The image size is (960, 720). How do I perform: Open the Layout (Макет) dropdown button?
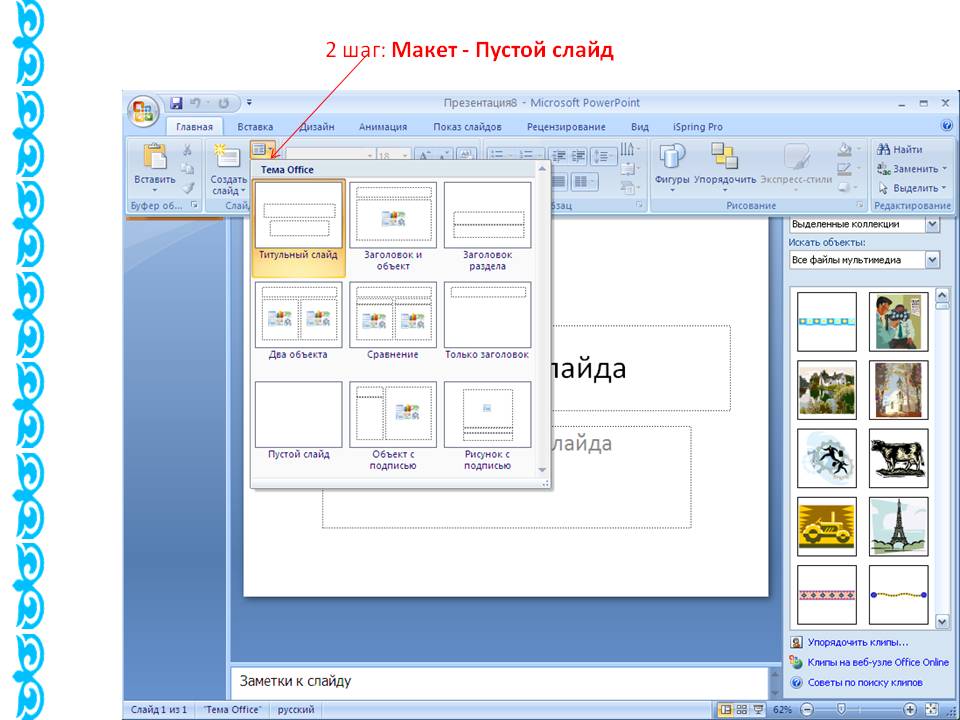tap(262, 150)
